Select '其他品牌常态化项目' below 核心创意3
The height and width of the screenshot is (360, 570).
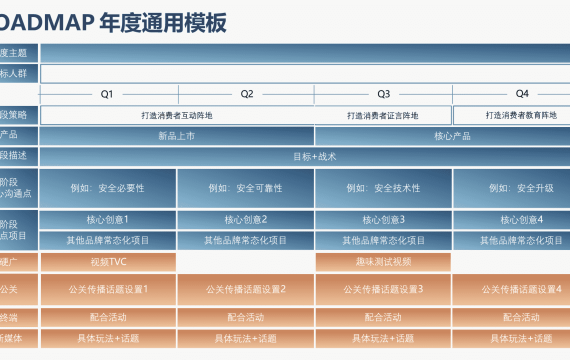click(384, 240)
